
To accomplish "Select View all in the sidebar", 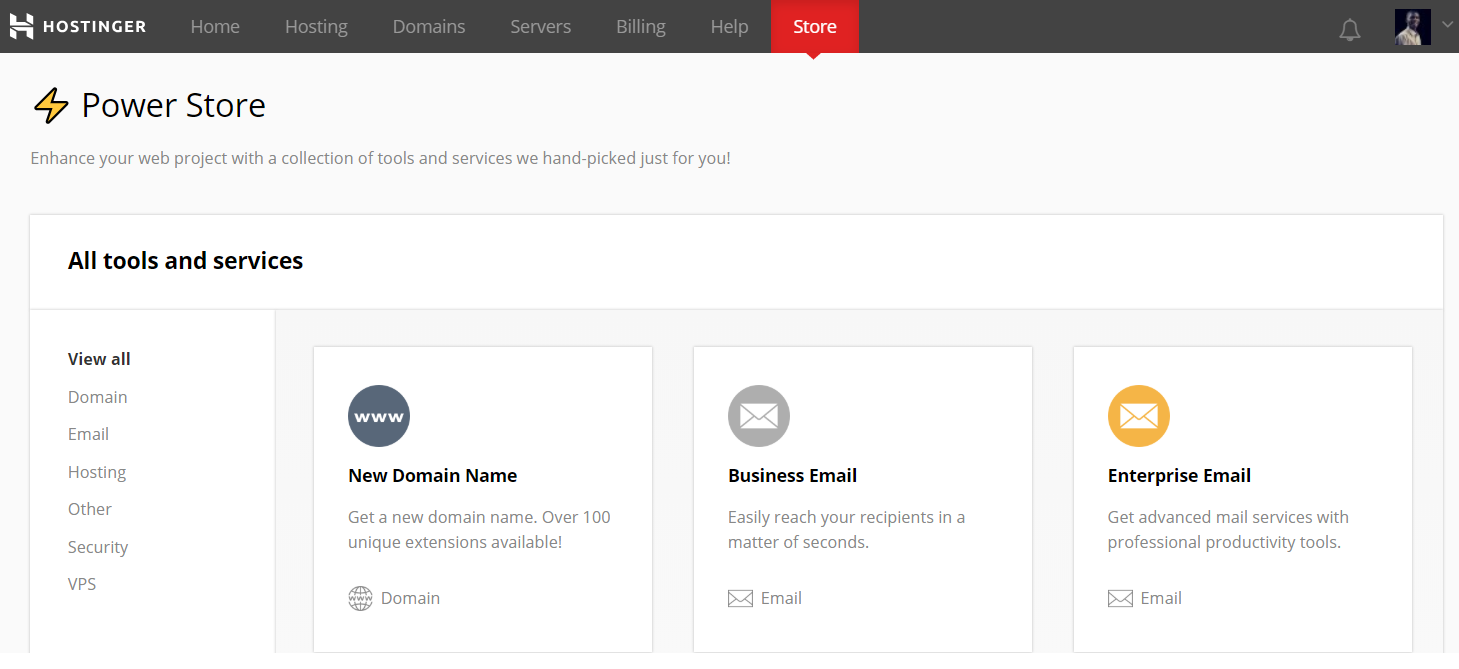I will 98,358.
